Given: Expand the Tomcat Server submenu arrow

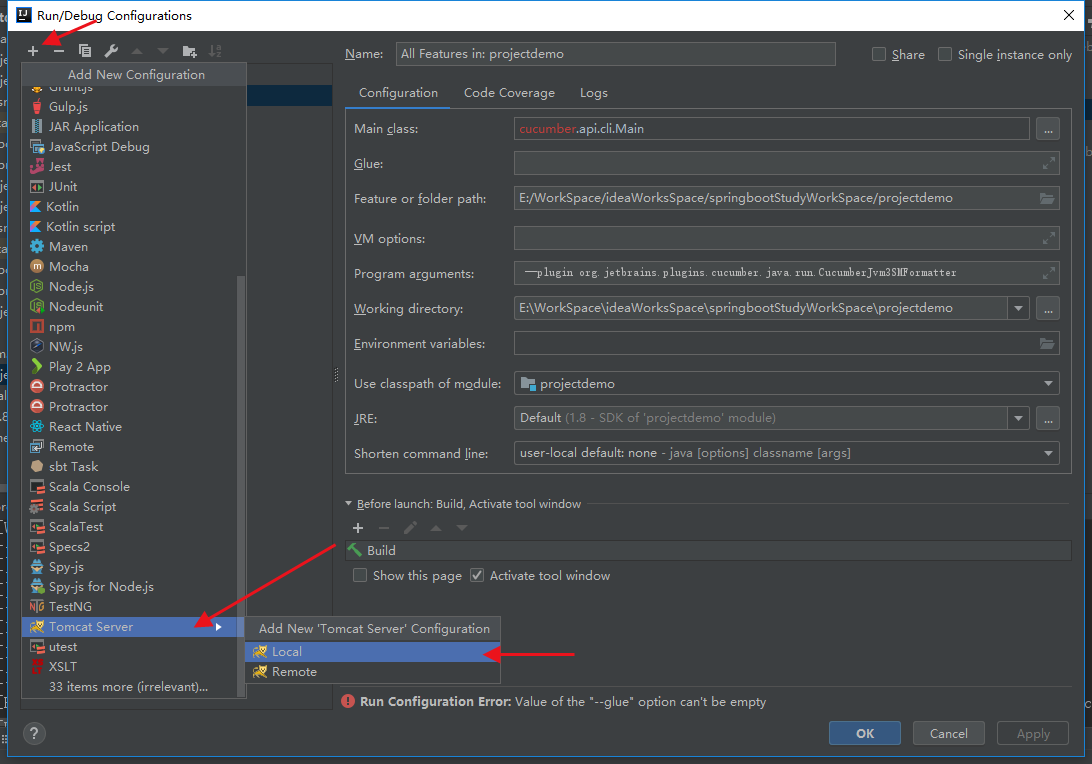Looking at the screenshot, I should point(219,627).
